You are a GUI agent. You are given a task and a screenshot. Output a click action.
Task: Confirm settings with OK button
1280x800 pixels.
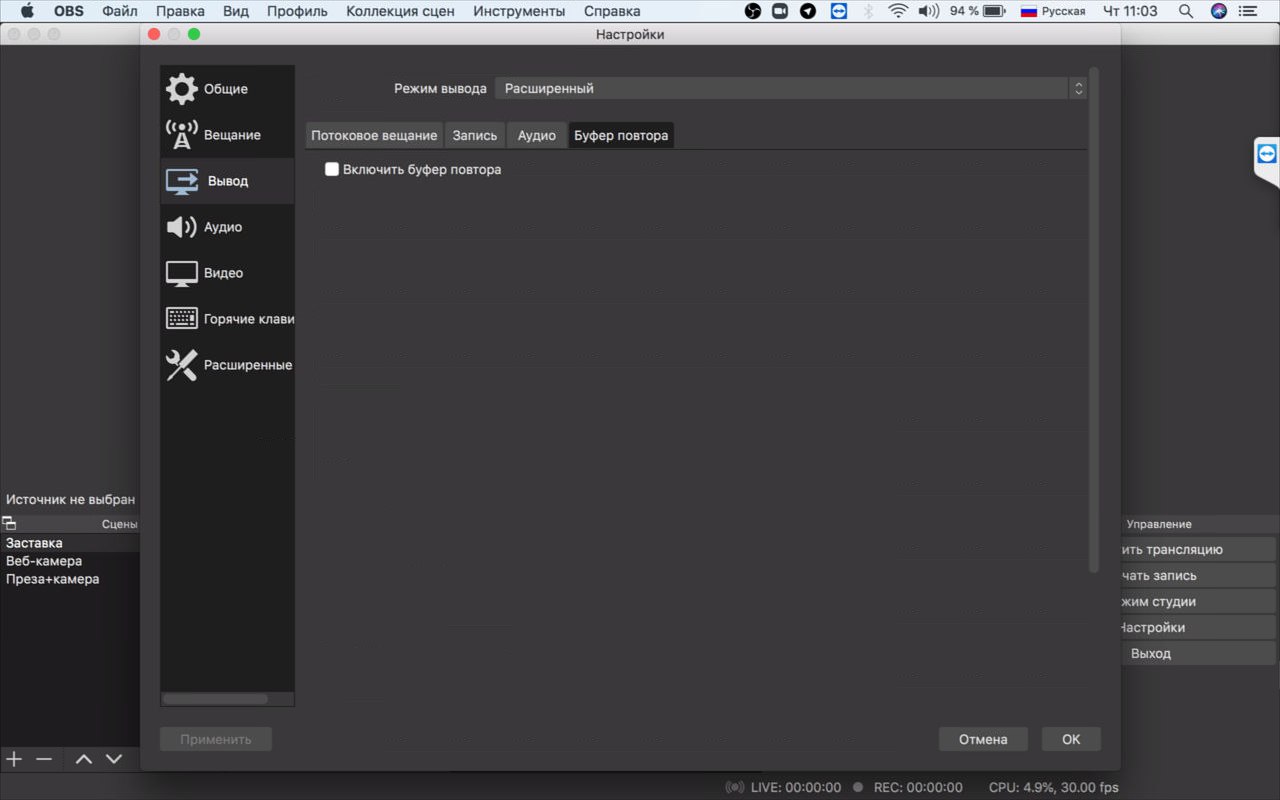tap(1071, 739)
